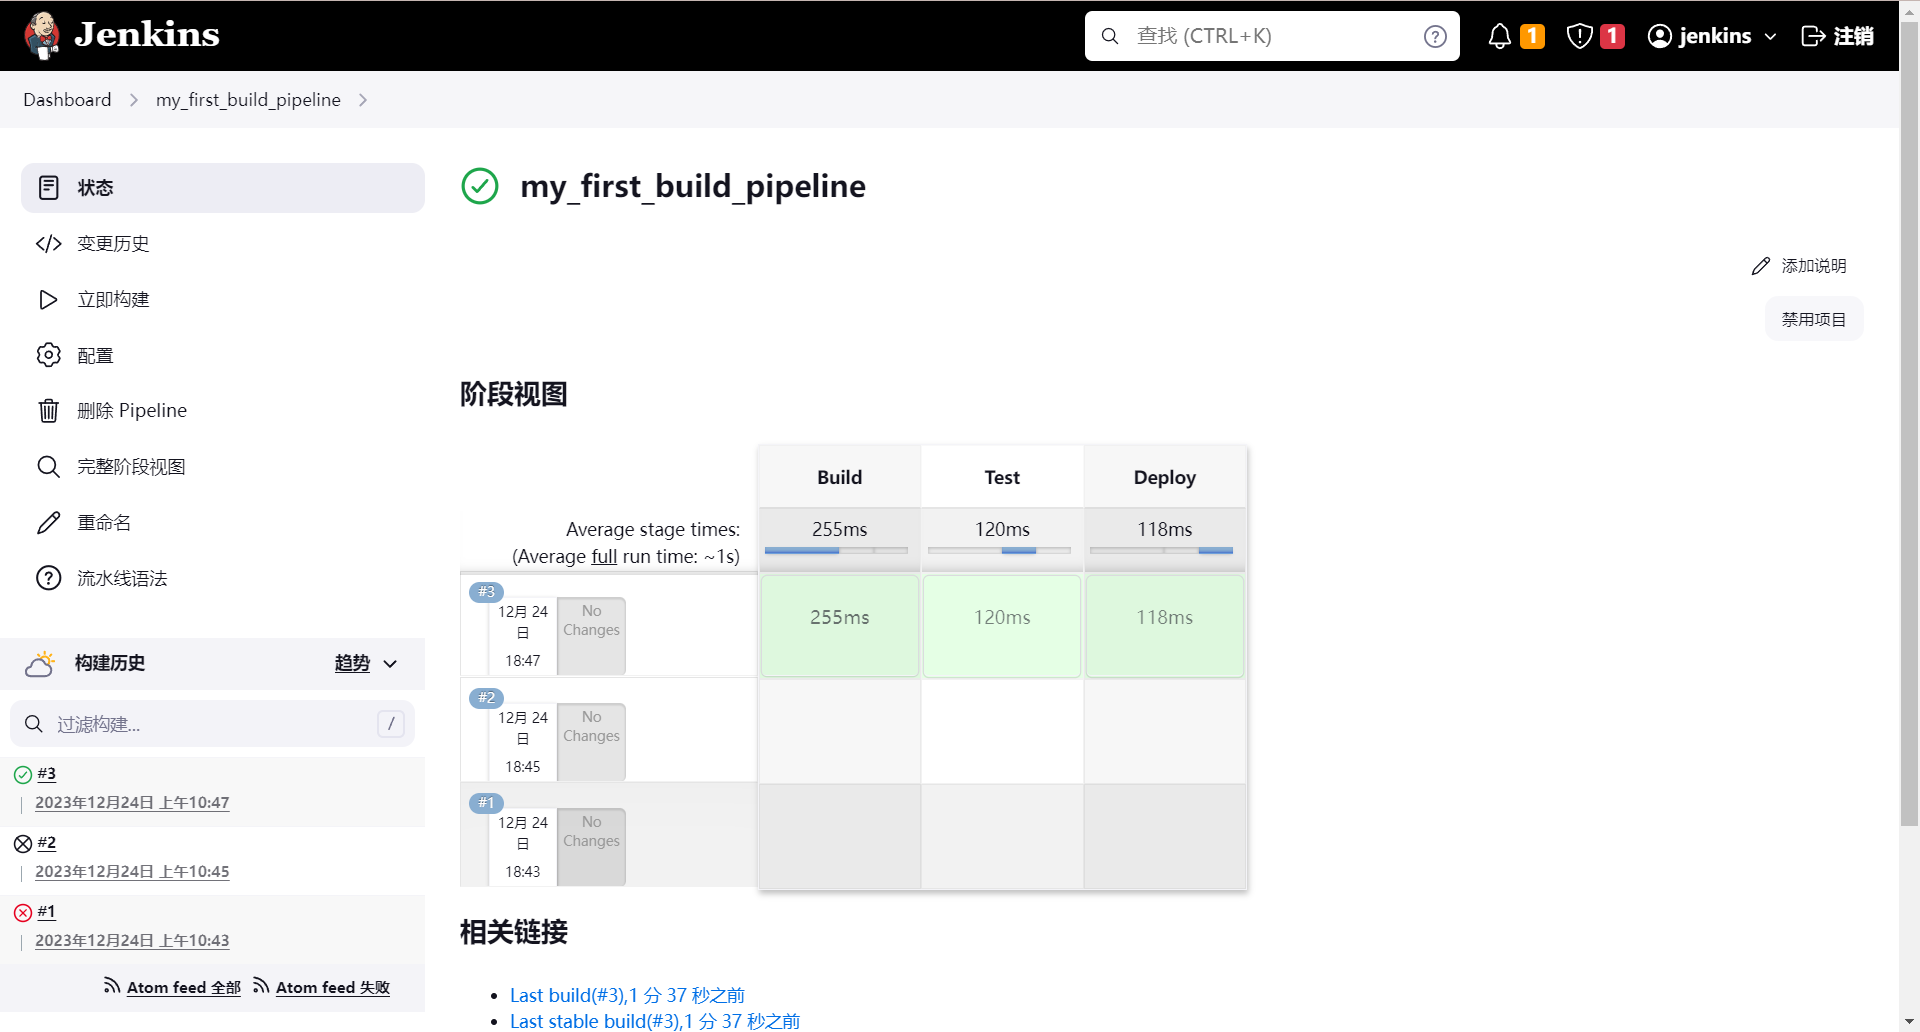Open security warnings shield icon

coord(1579,36)
